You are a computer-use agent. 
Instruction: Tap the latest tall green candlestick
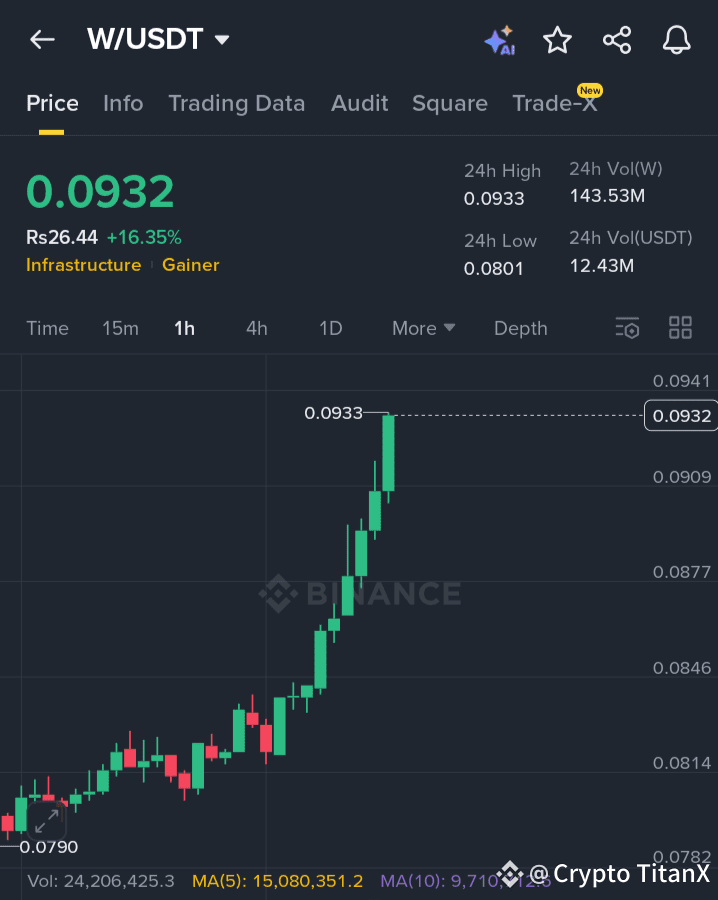(389, 453)
